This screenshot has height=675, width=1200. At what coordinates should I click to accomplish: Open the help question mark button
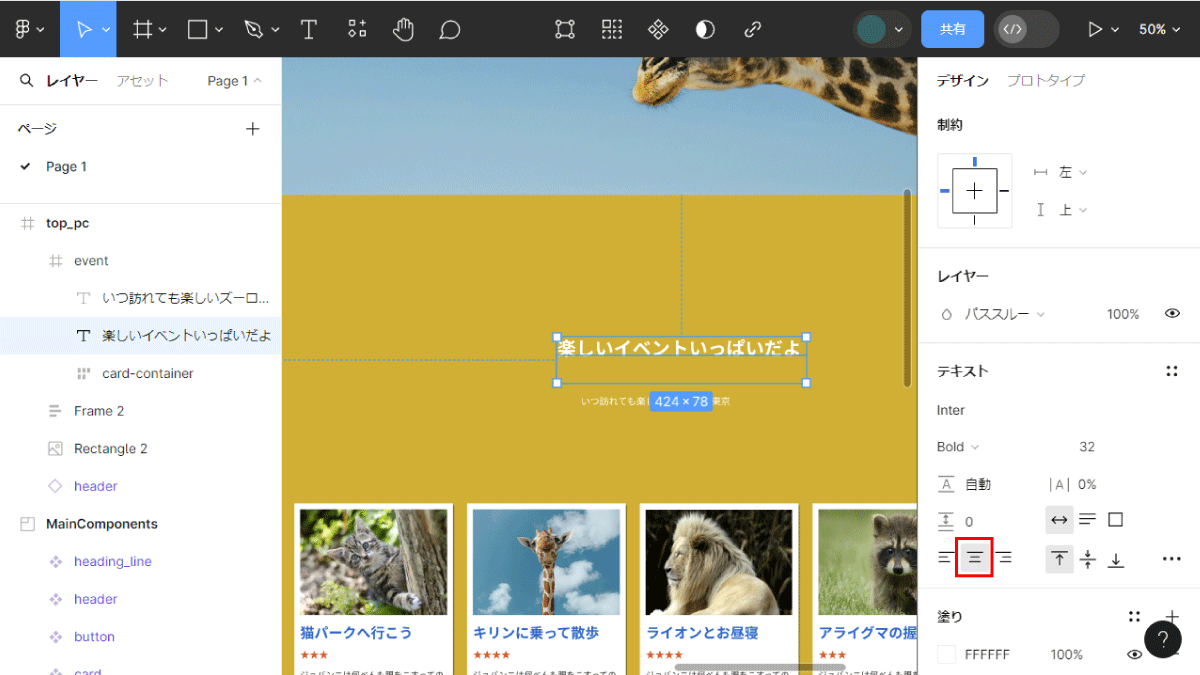pyautogui.click(x=1163, y=639)
